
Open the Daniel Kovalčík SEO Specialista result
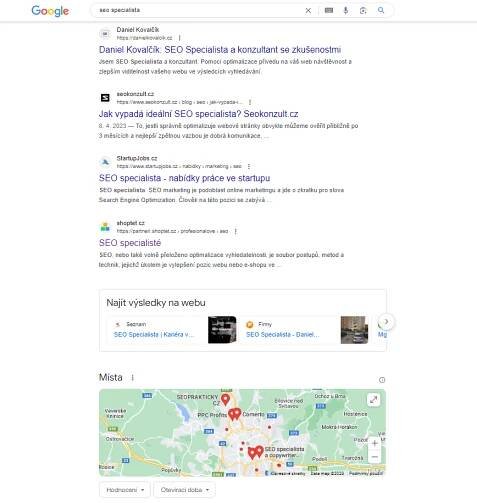point(220,50)
